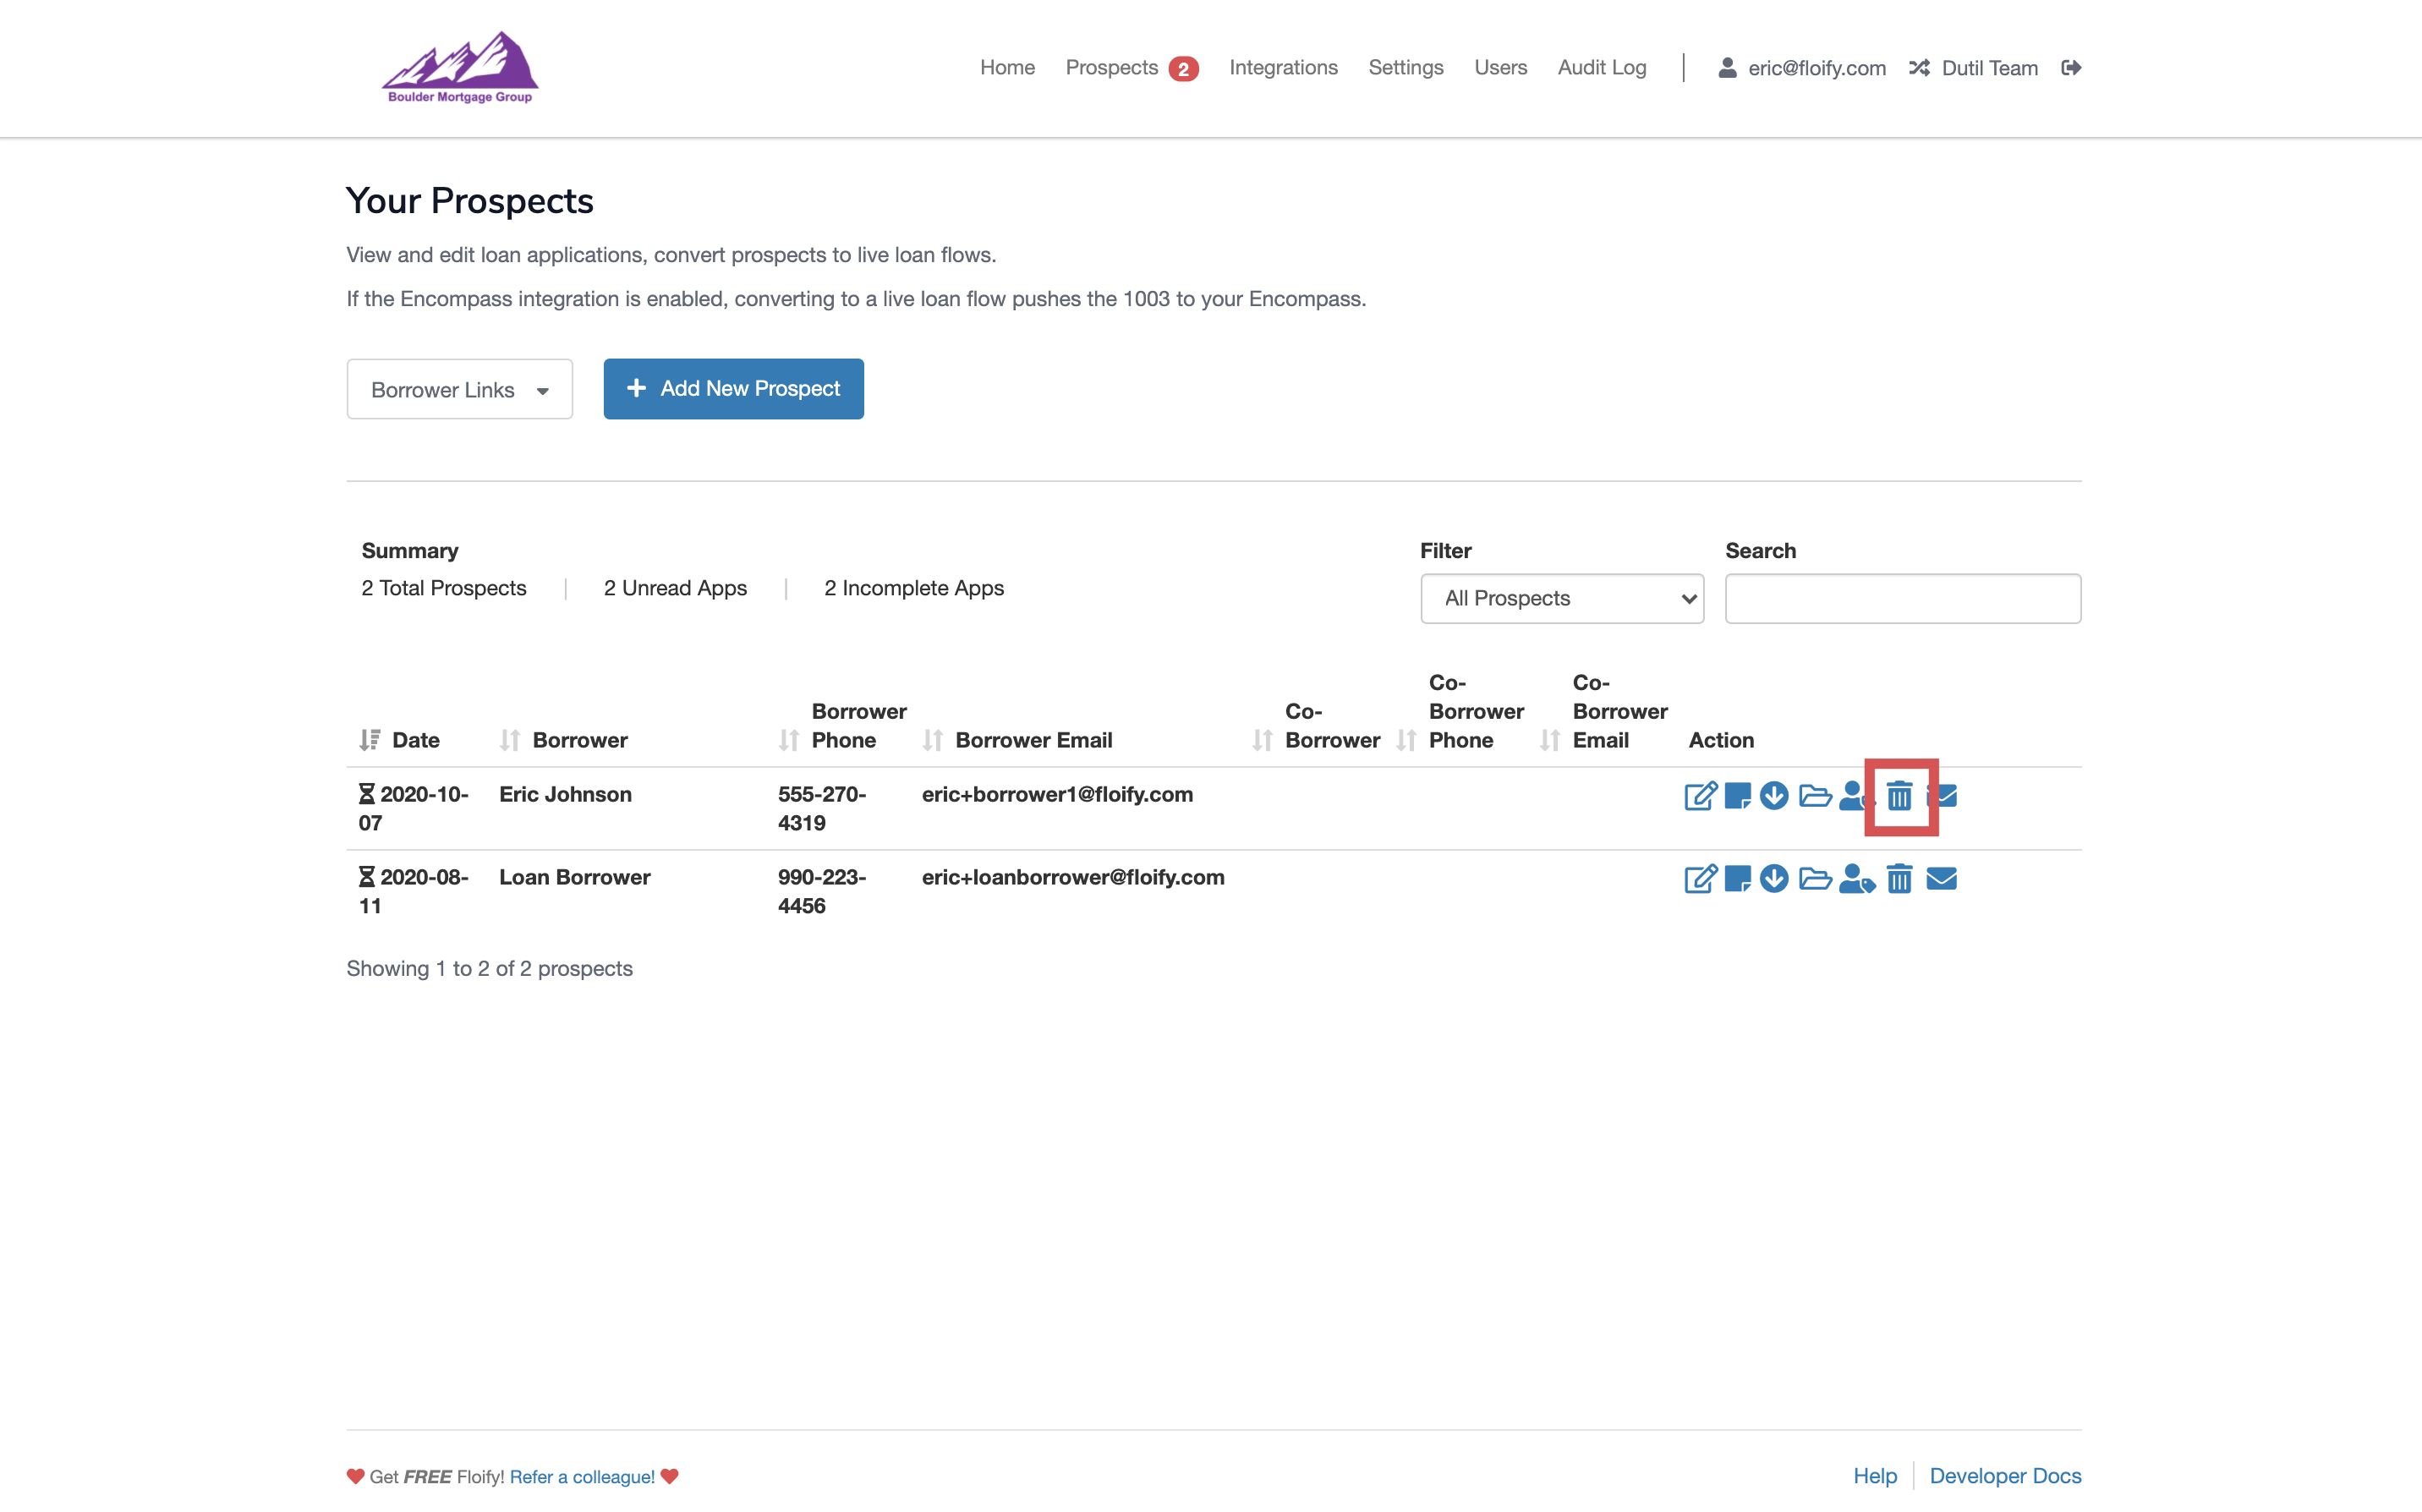
Task: Click the team switch shuffle icon
Action: pos(1919,67)
